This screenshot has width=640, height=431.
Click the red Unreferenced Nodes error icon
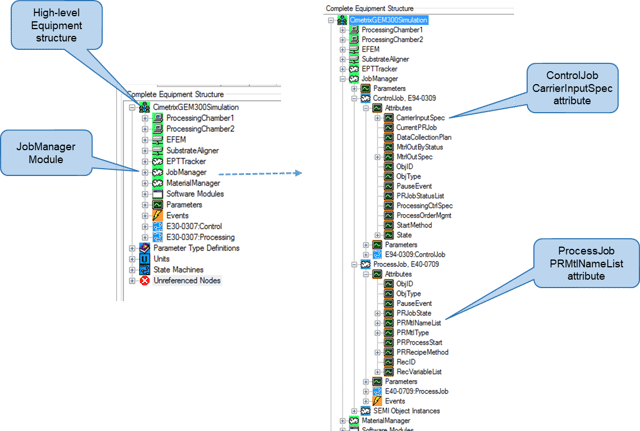(144, 280)
